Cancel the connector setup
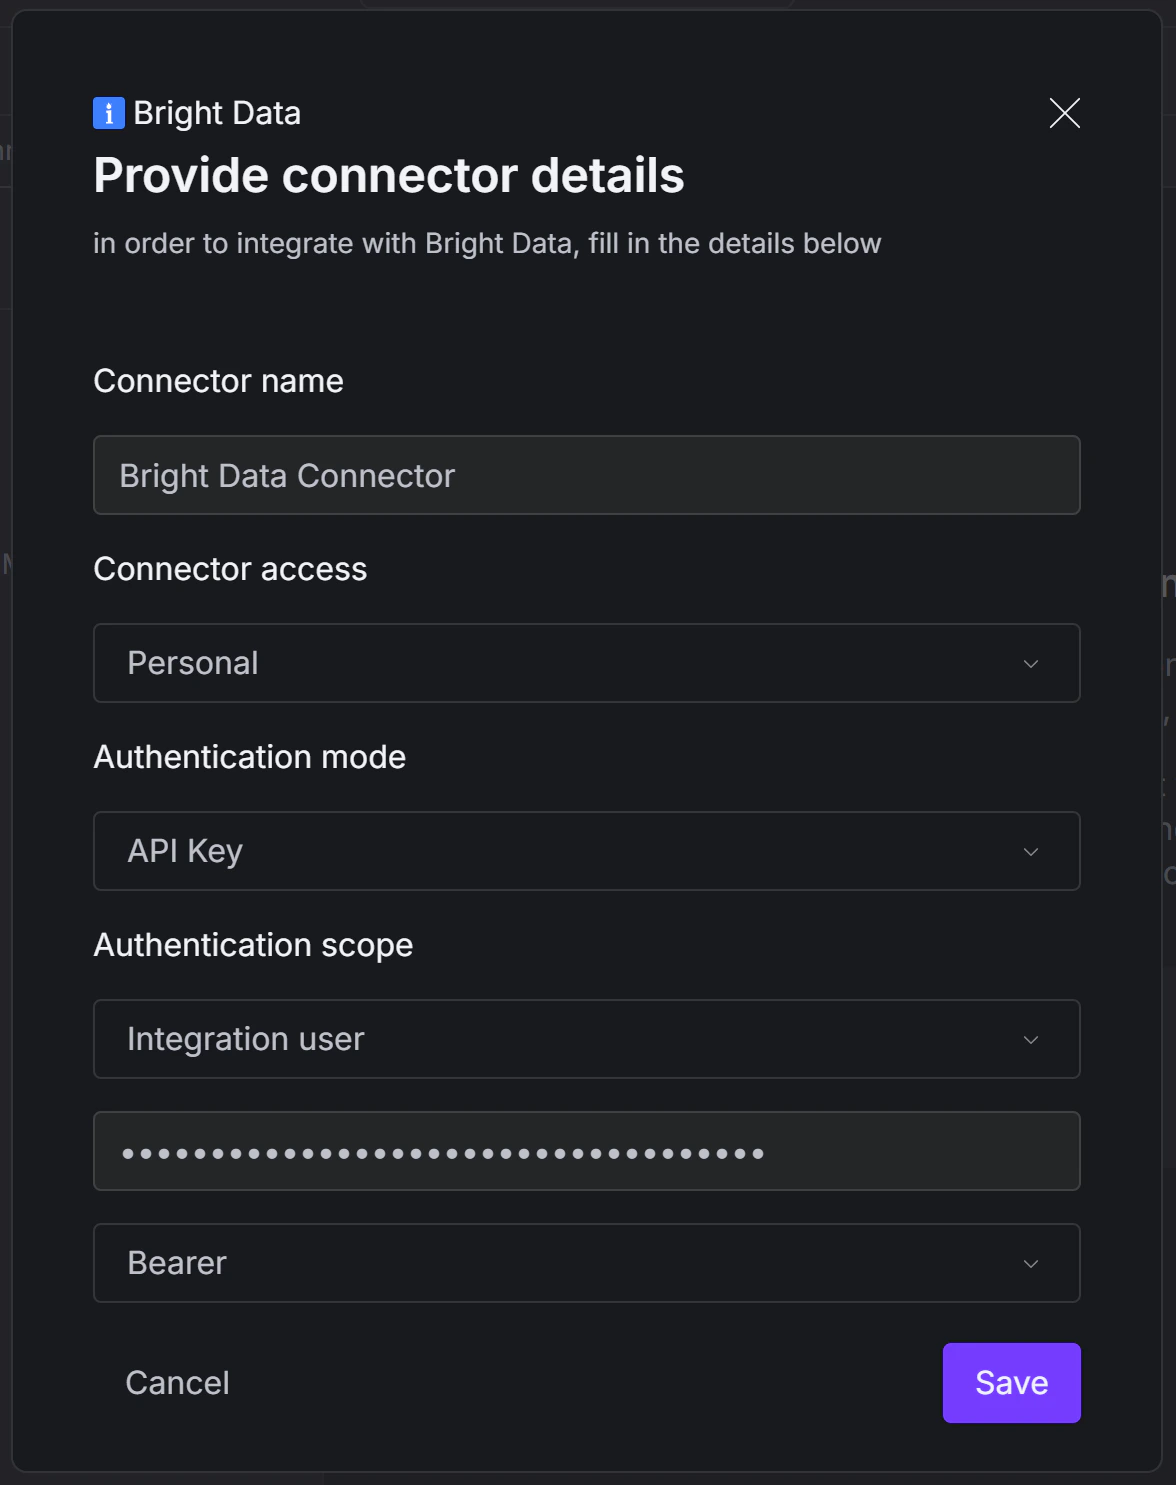This screenshot has width=1176, height=1485. 177,1382
